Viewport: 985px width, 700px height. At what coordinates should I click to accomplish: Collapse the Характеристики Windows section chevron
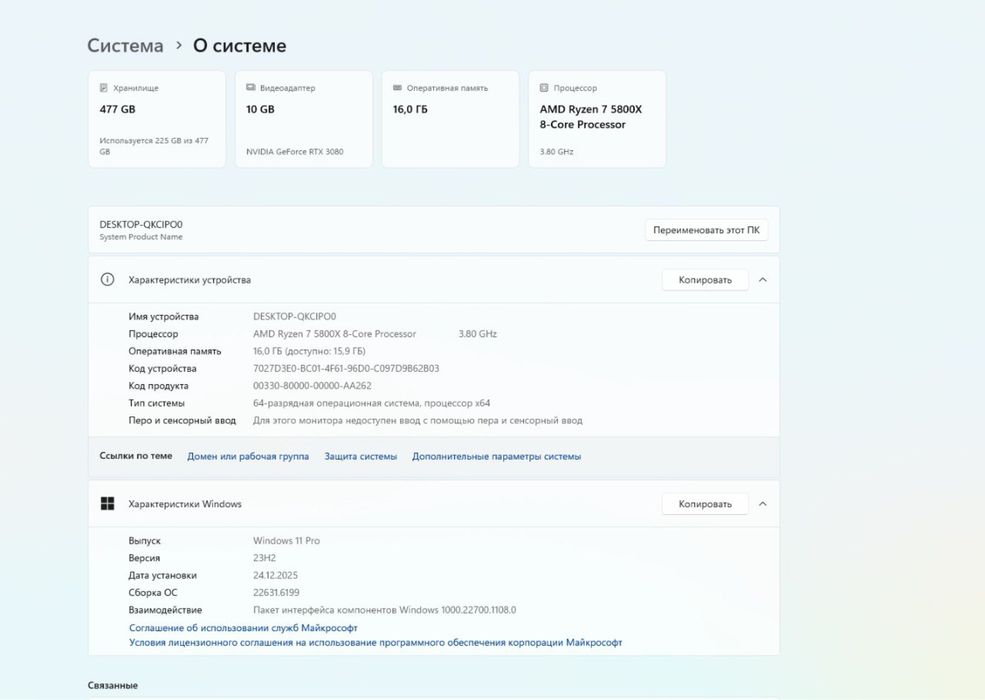763,504
